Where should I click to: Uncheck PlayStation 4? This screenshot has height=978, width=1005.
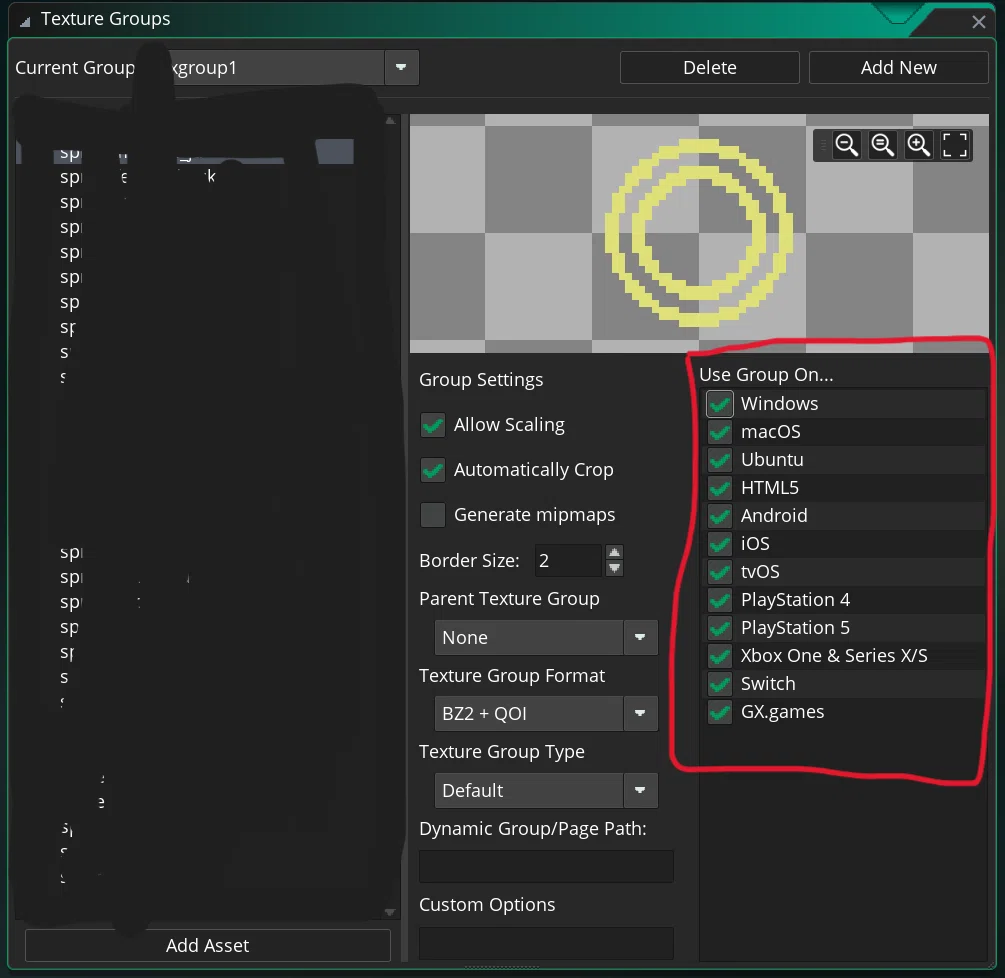tap(719, 600)
